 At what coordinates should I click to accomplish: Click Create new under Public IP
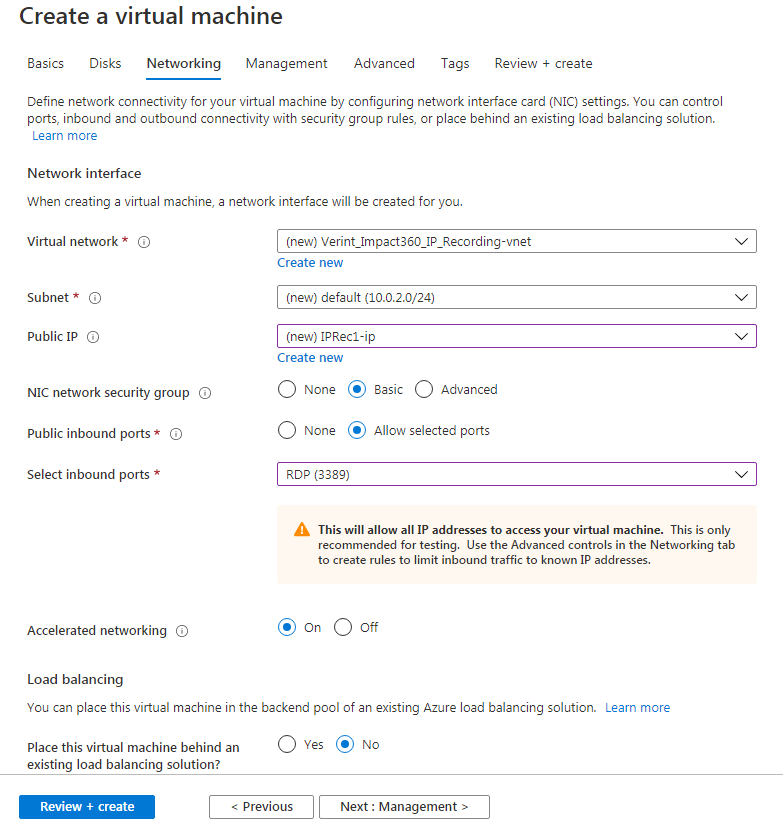click(x=310, y=357)
